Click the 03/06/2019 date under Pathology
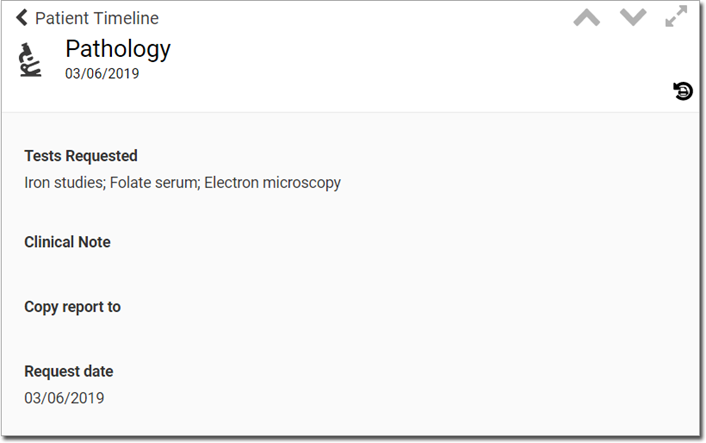 point(102,73)
